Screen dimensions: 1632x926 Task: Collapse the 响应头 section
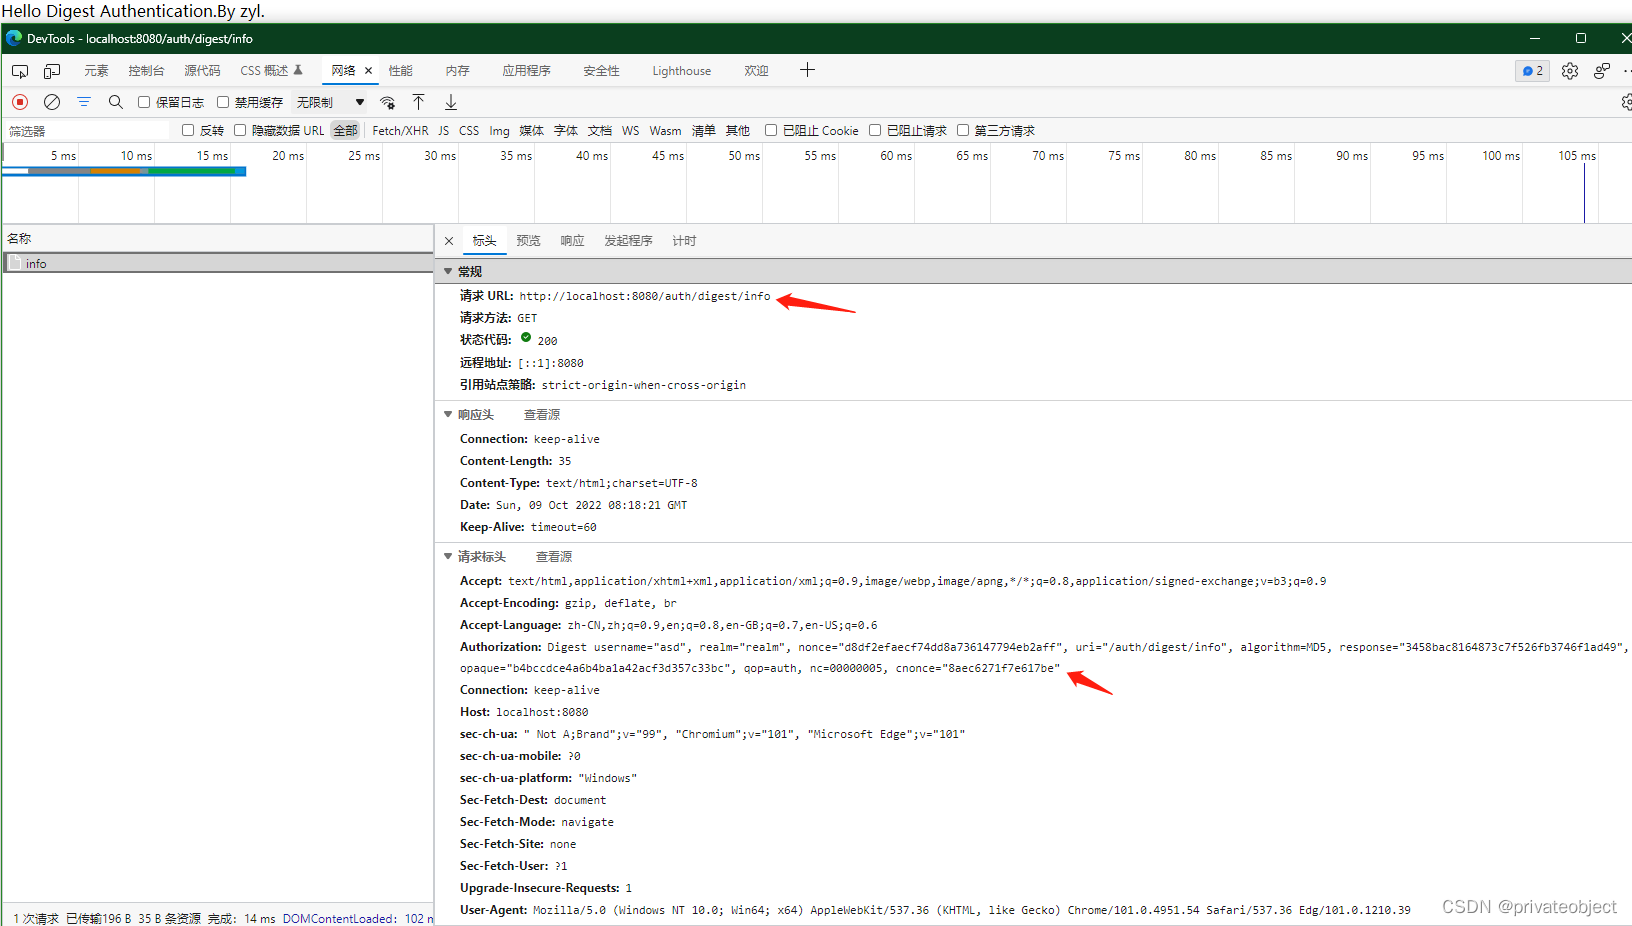click(448, 414)
